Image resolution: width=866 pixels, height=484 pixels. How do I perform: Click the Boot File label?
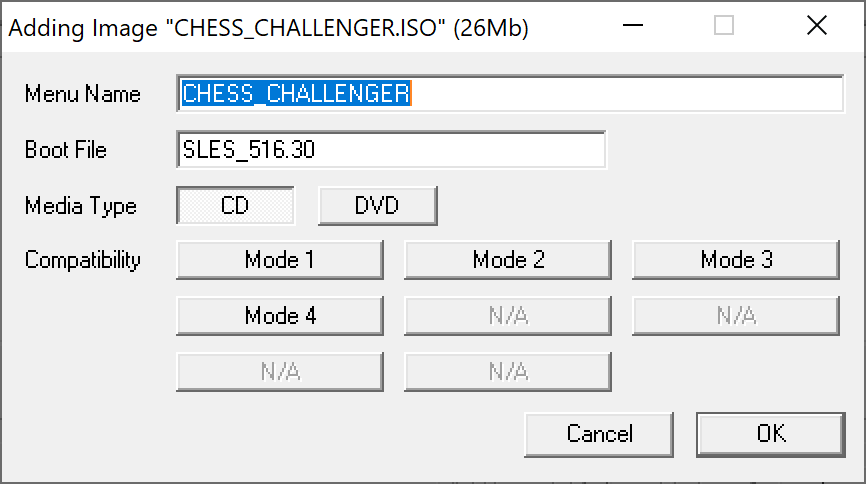(66, 150)
